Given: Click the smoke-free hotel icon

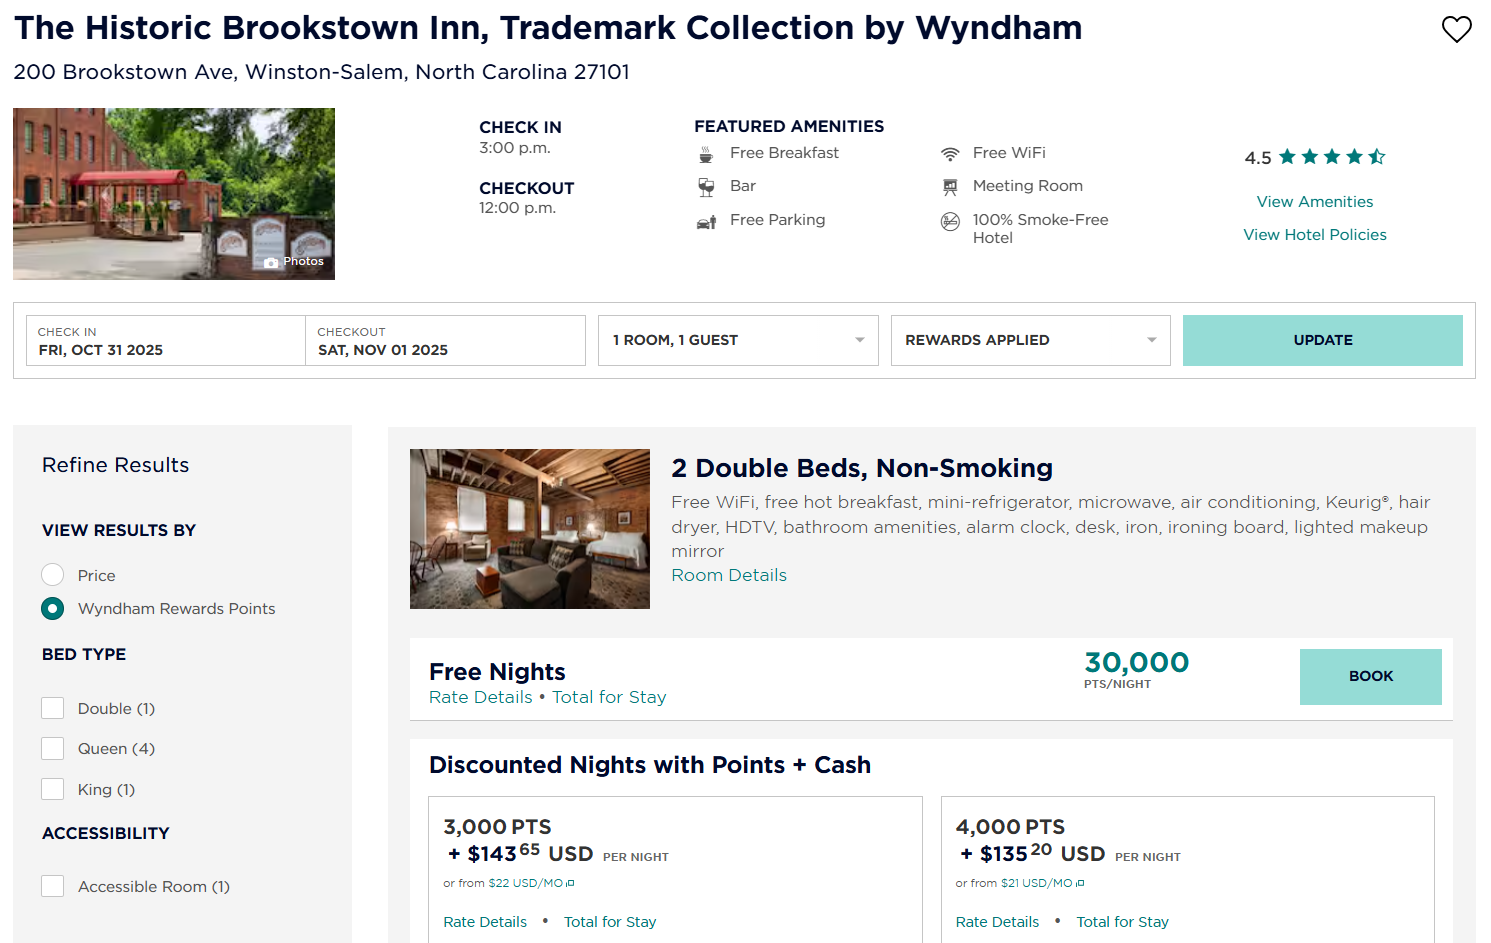Looking at the screenshot, I should tap(950, 221).
